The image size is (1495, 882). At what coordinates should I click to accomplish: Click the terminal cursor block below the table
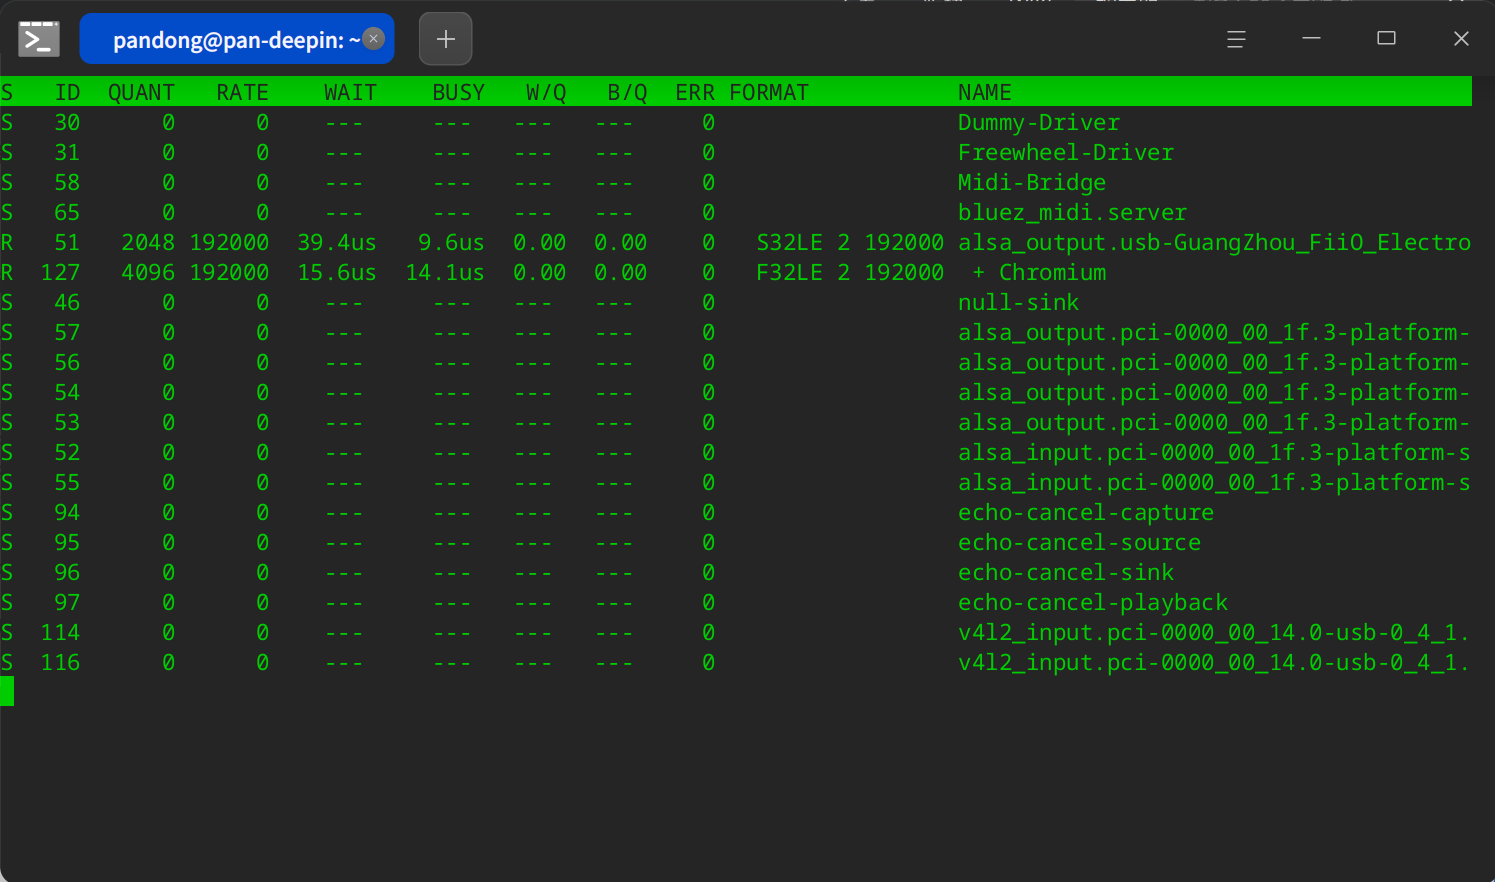pos(7,691)
